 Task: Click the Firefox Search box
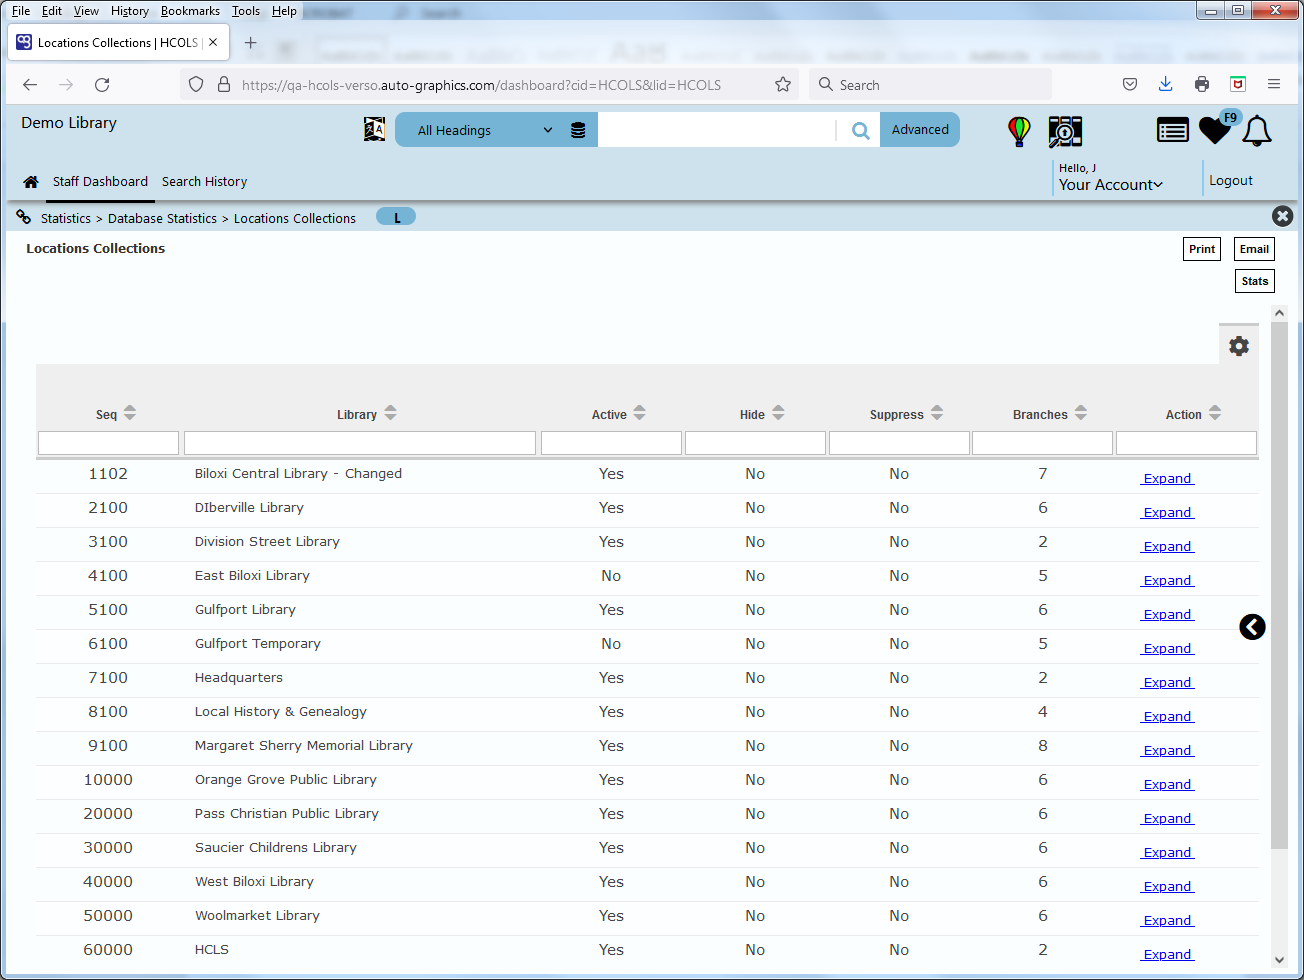coord(930,85)
